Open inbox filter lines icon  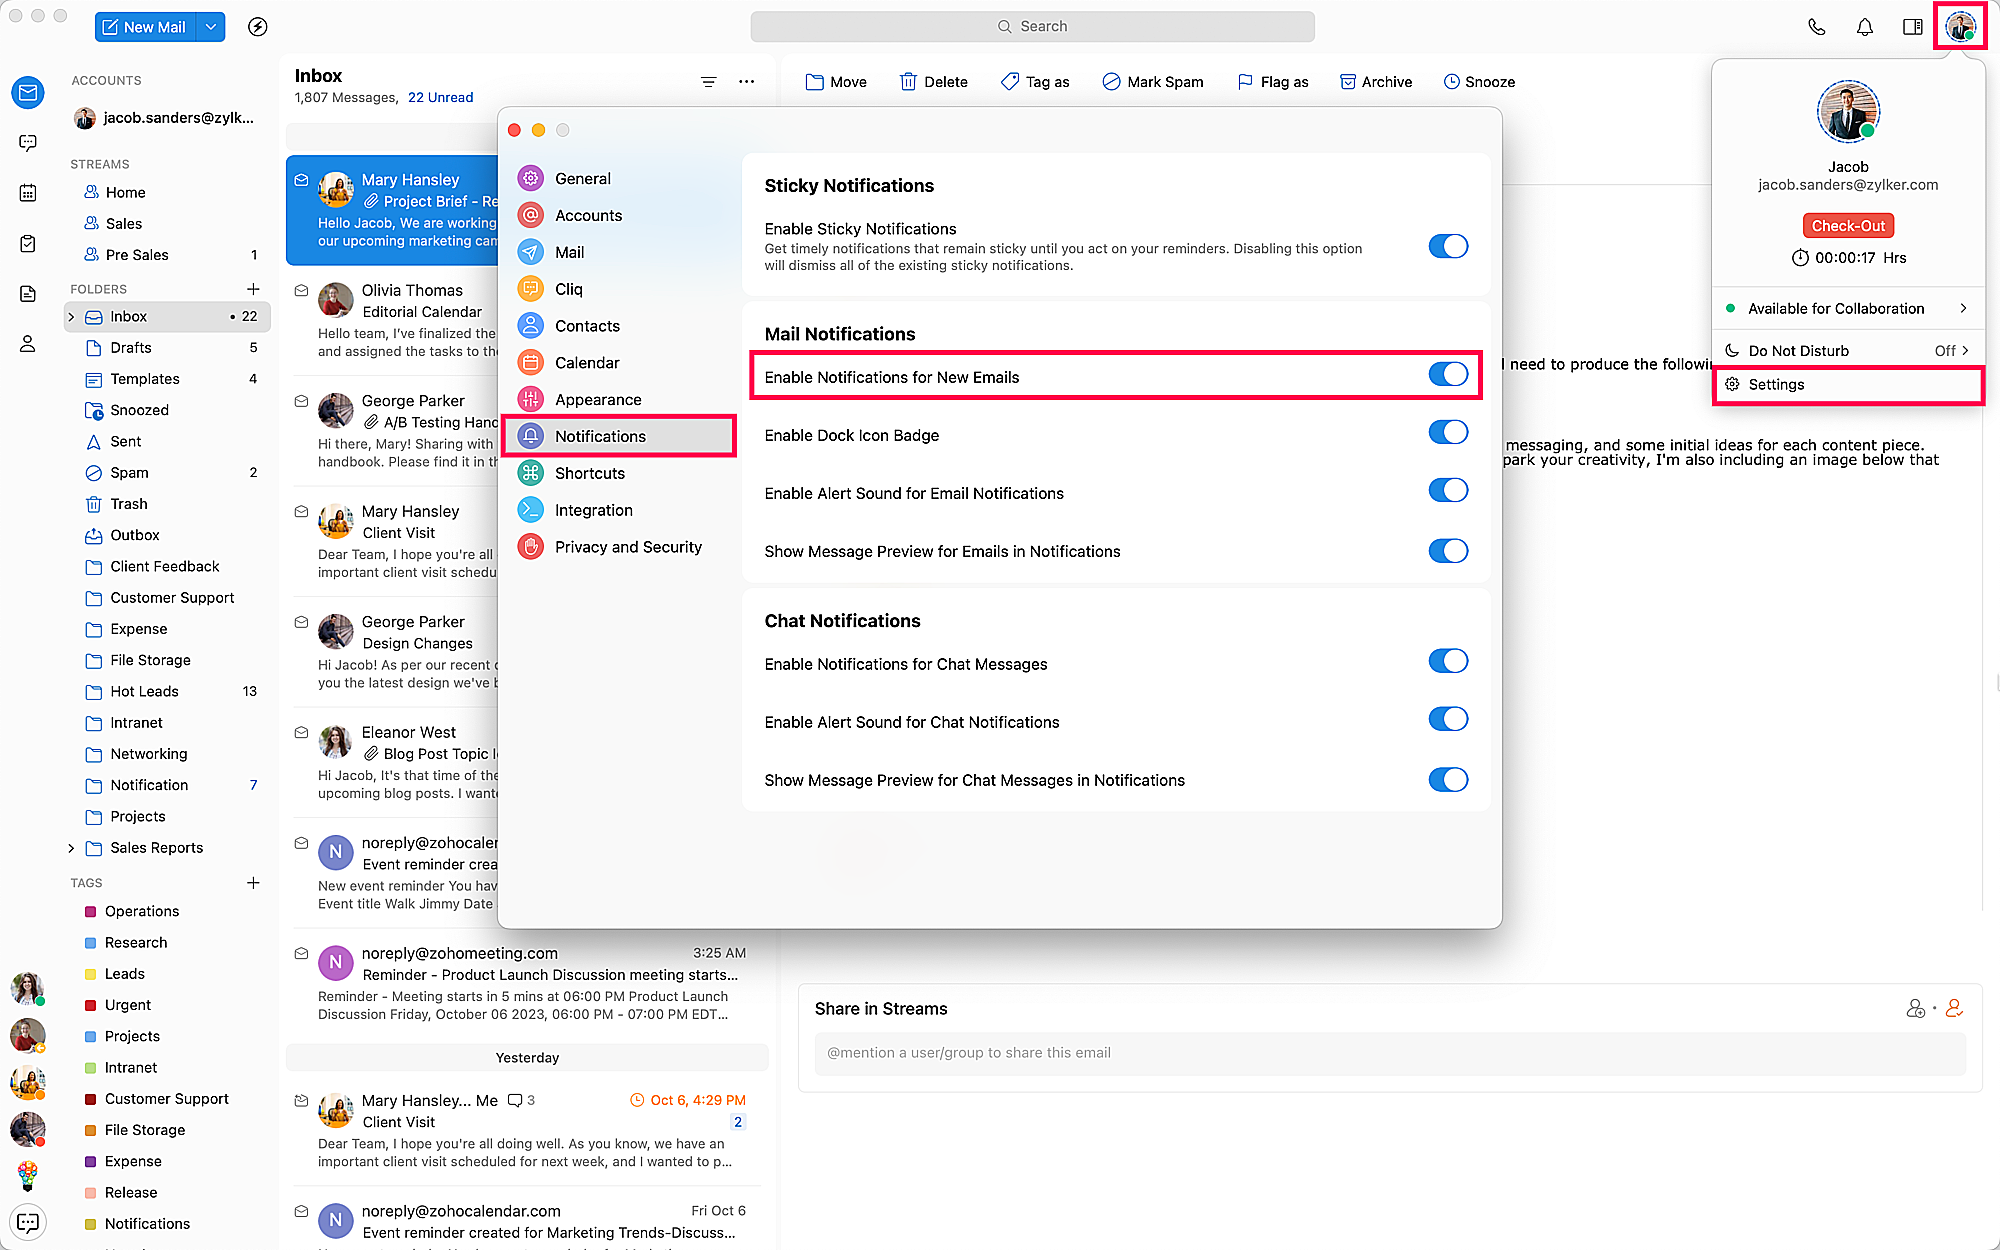pos(708,82)
